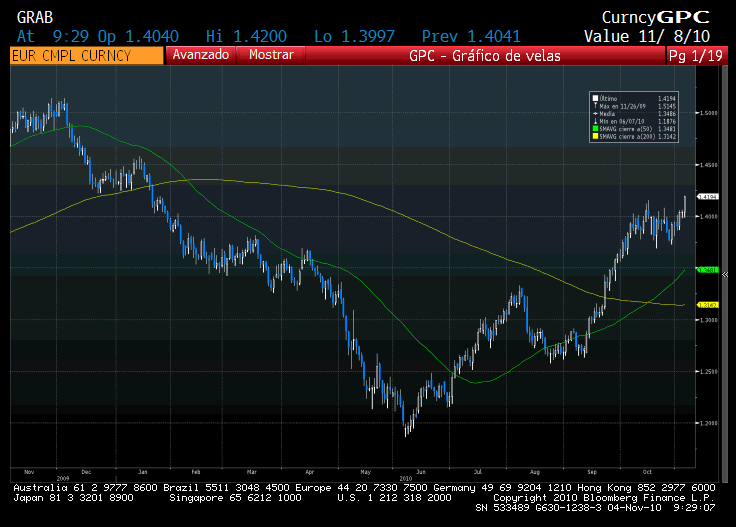736x527 pixels.
Task: Click the white Último swatch in the legend
Action: tap(595, 98)
